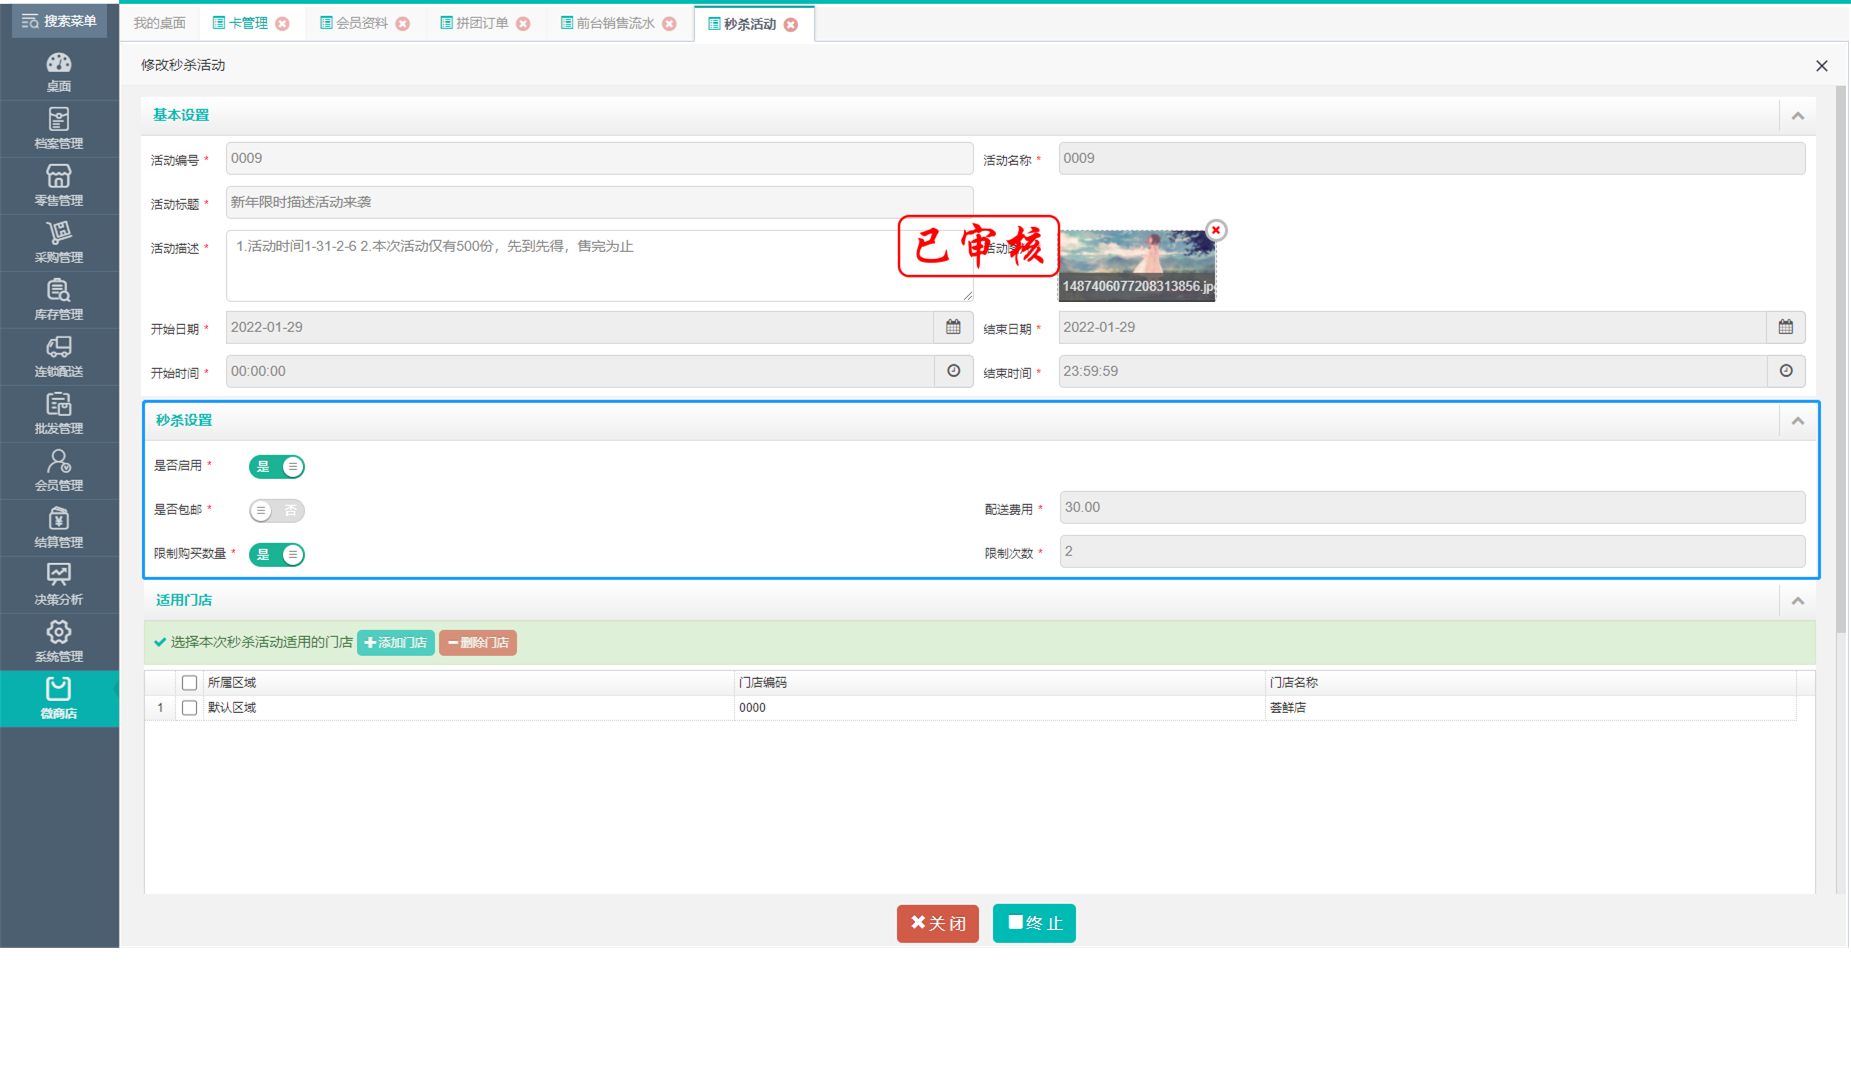Collapse the 基本设置 section
The image size is (1851, 1075).
1798,116
